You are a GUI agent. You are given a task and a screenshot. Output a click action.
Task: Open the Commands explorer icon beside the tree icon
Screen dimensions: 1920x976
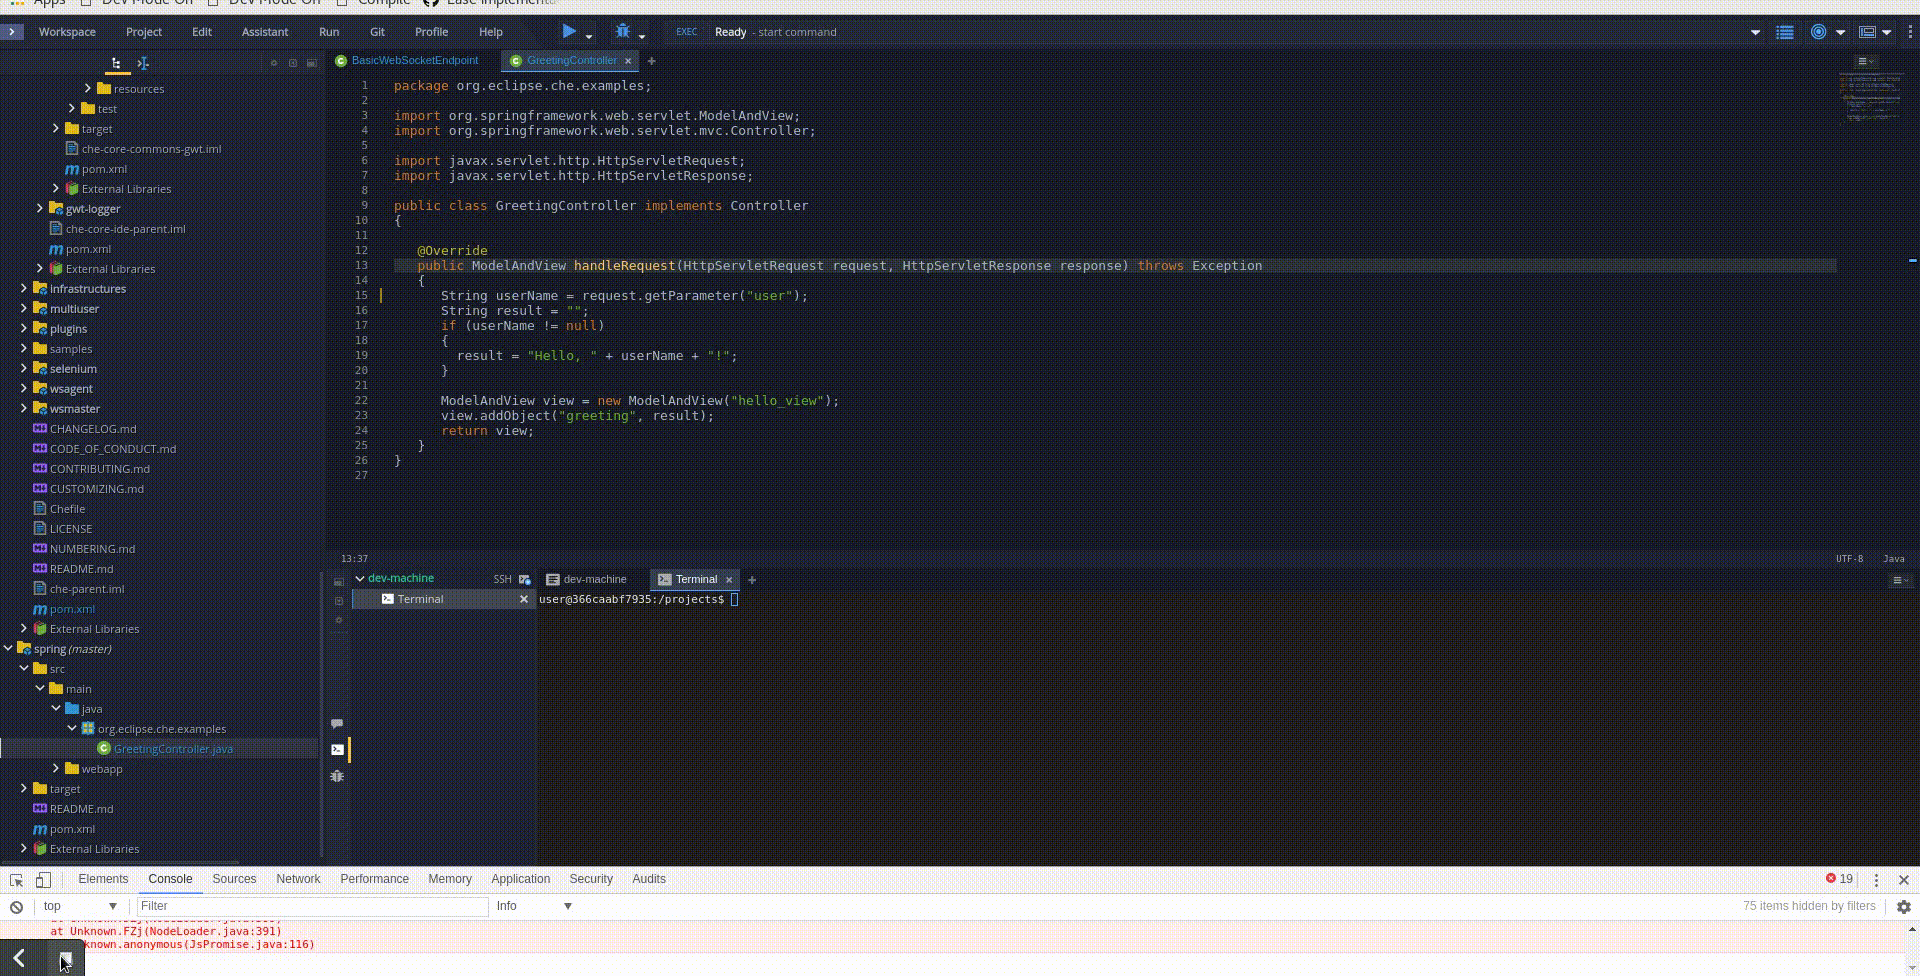click(x=143, y=63)
